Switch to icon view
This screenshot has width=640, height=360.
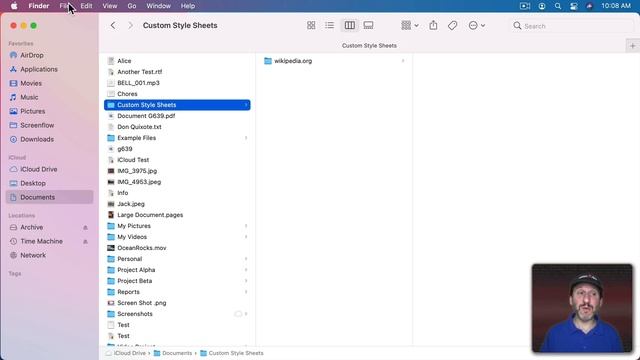(311, 25)
